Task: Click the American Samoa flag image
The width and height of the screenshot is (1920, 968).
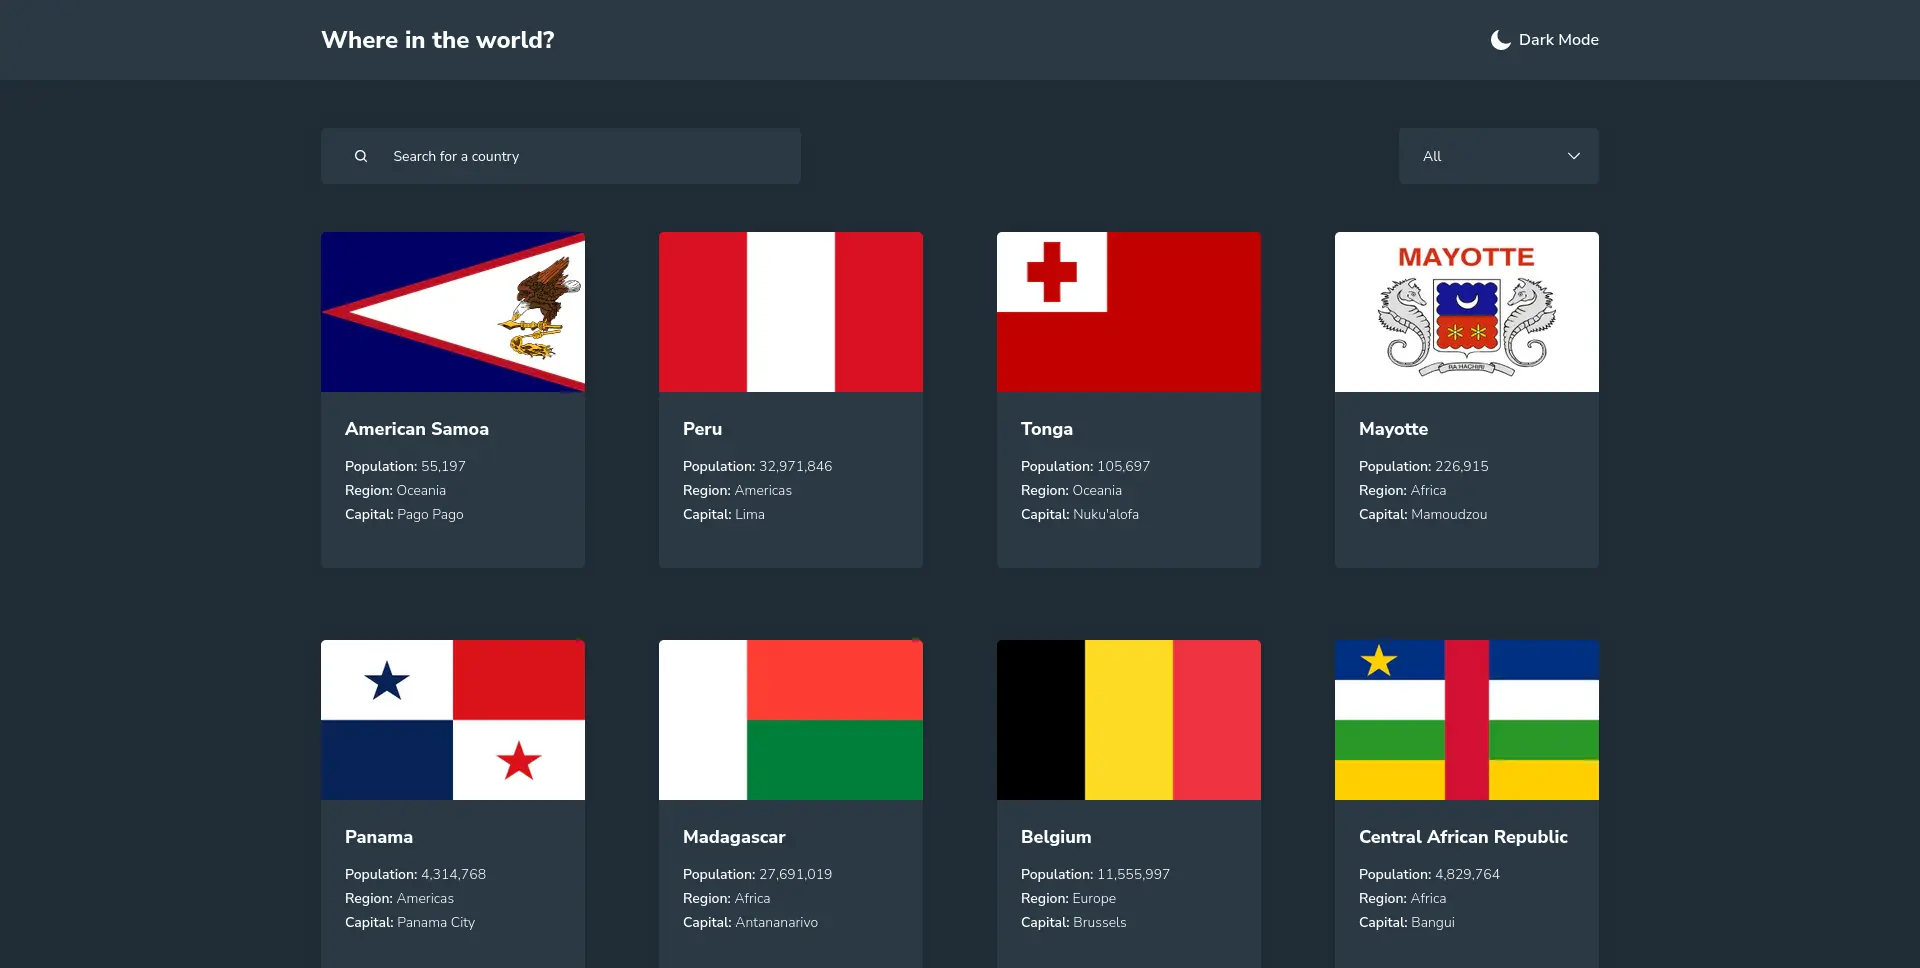Action: tap(452, 311)
